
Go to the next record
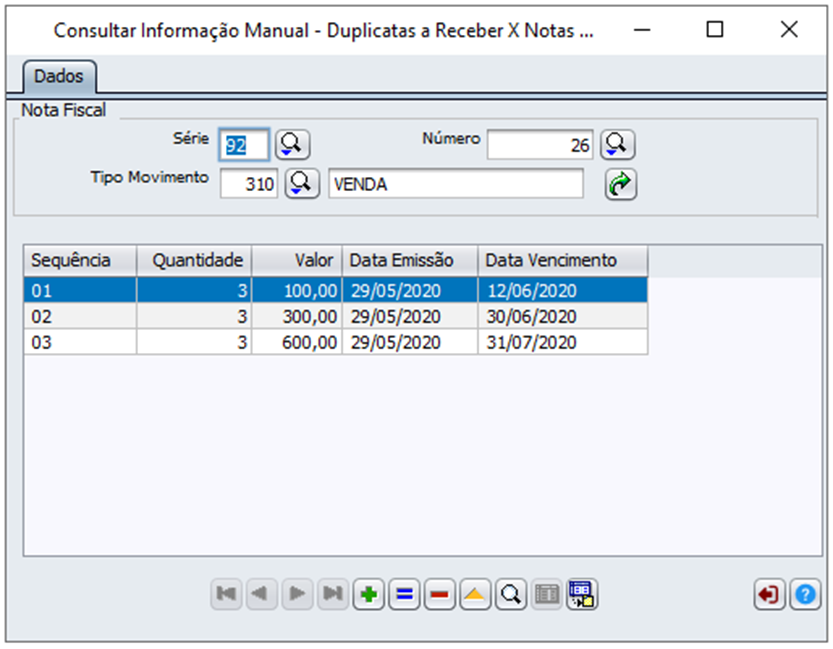pyautogui.click(x=297, y=594)
